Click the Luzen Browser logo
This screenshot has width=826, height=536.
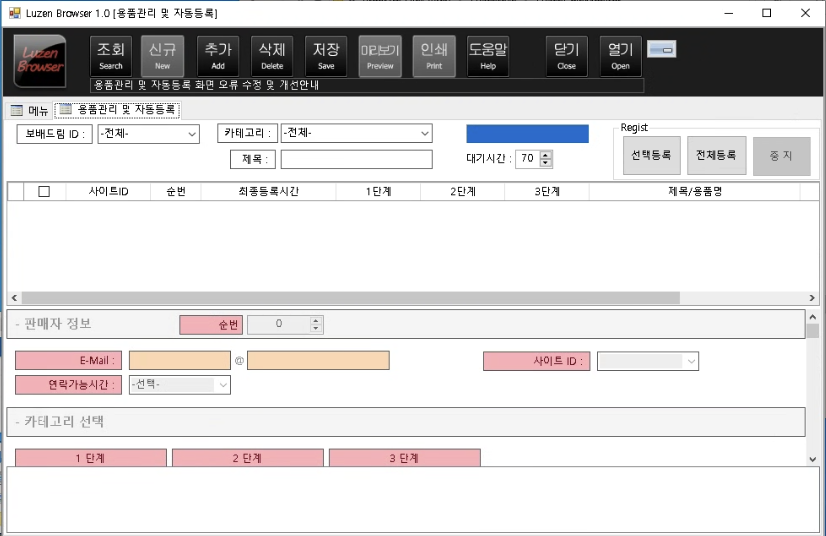click(x=39, y=60)
